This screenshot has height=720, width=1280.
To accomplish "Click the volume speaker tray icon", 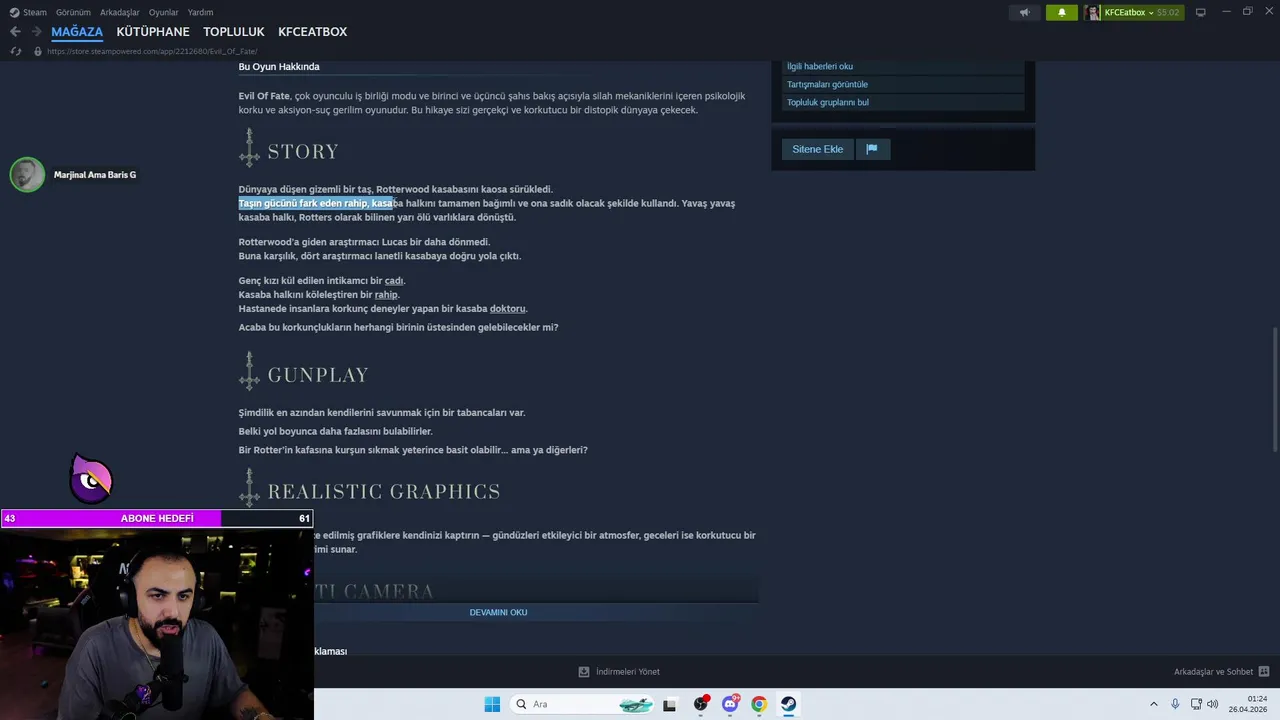I will (x=1213, y=704).
